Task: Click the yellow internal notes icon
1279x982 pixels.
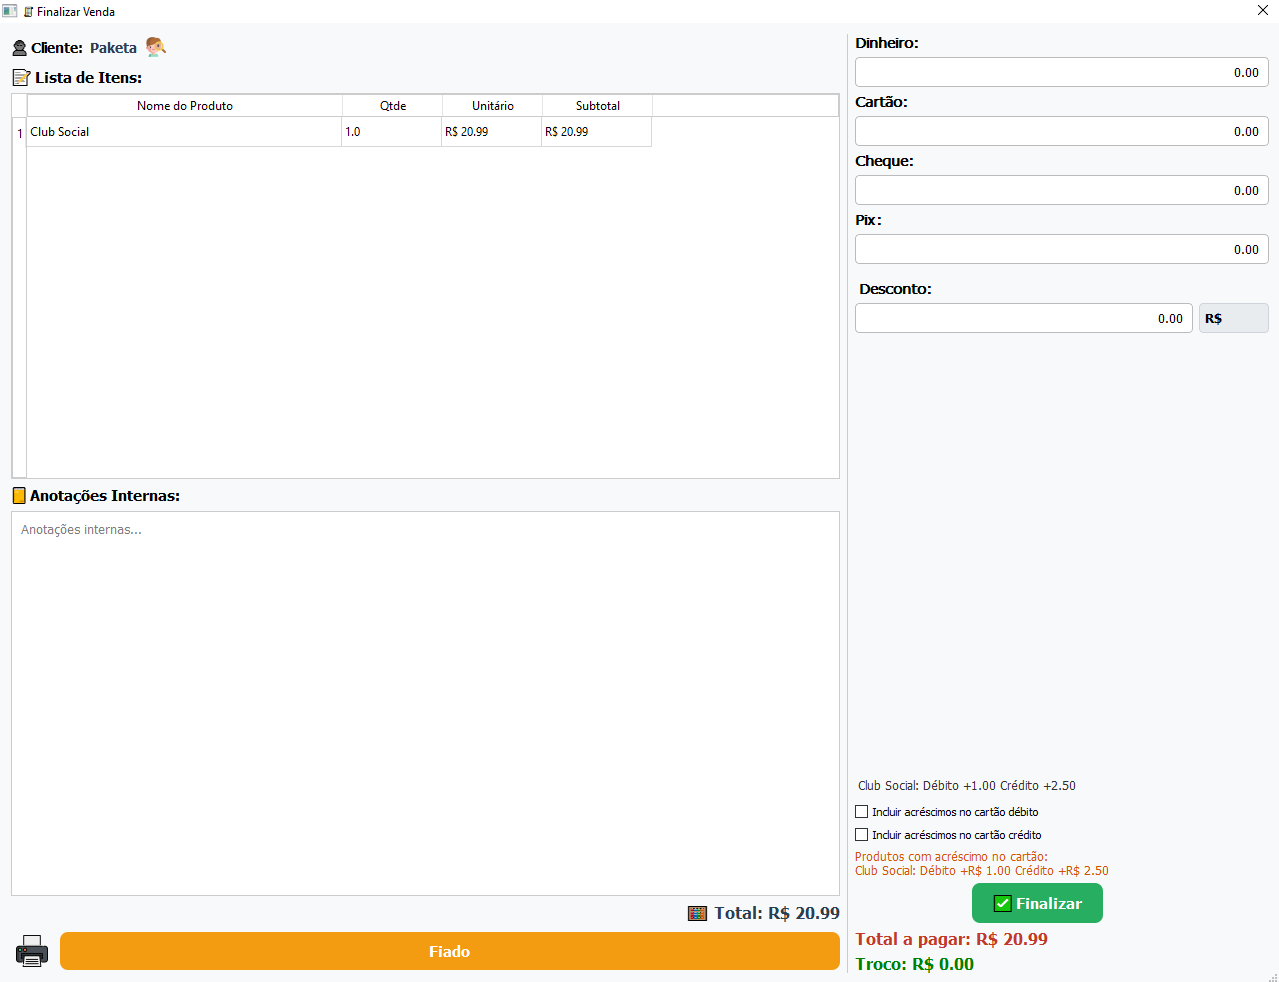Action: coord(19,496)
